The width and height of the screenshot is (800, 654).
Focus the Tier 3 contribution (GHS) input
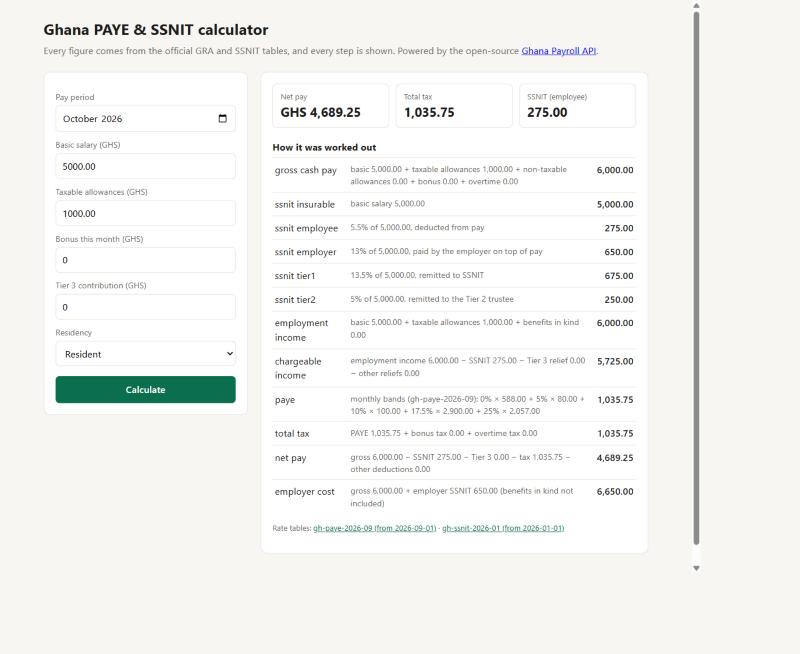145,307
